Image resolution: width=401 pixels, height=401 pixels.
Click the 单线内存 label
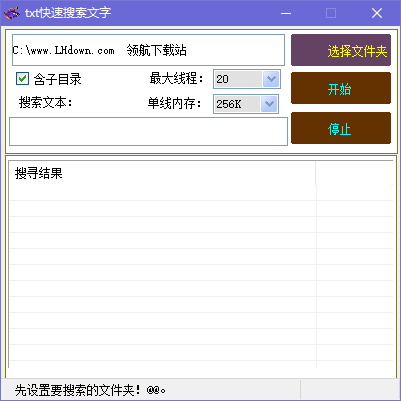click(x=175, y=104)
